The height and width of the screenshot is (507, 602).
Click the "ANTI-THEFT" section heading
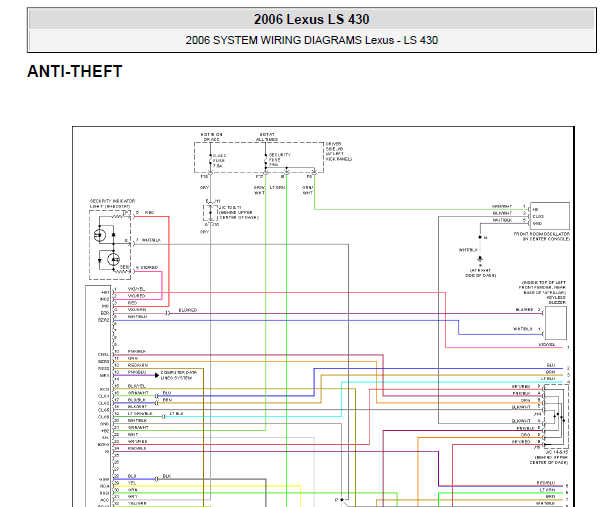click(75, 72)
